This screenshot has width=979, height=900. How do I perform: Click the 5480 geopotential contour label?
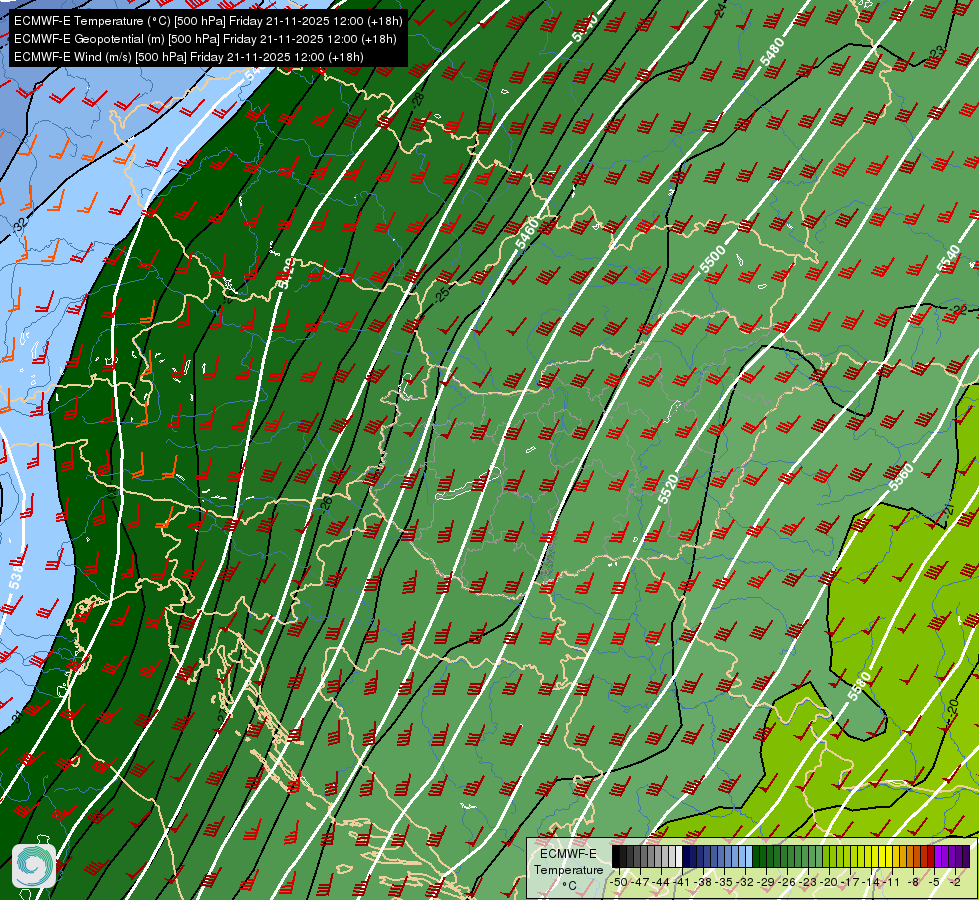click(772, 52)
